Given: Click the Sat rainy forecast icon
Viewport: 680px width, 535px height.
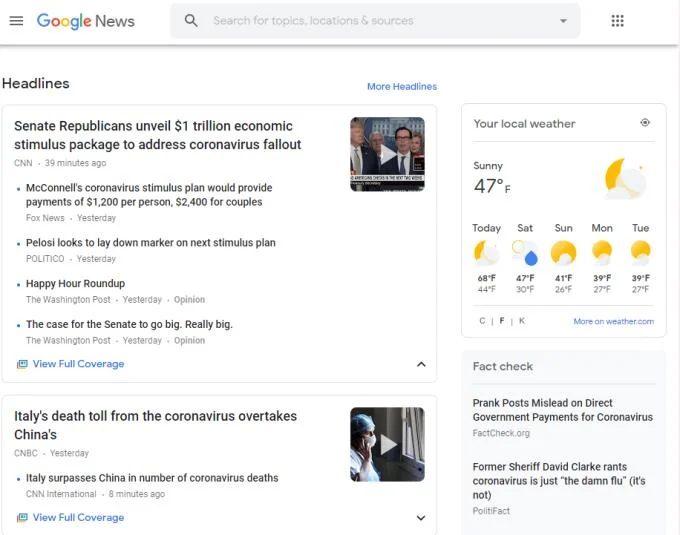Looking at the screenshot, I should (525, 253).
